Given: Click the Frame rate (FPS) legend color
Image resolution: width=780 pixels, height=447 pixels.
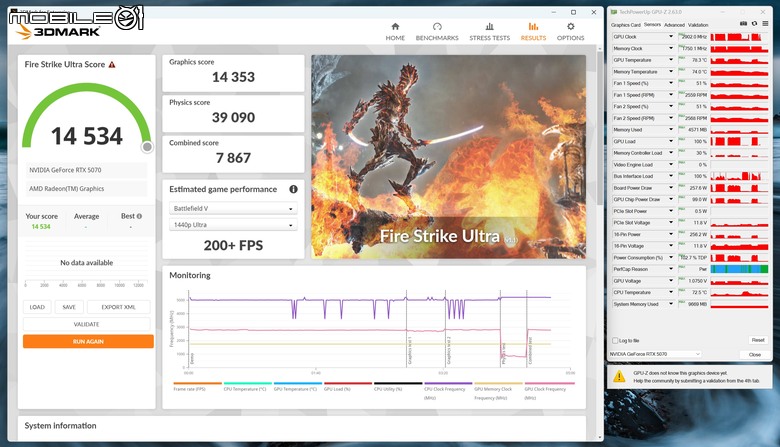Looking at the screenshot, I should pyautogui.click(x=197, y=383).
